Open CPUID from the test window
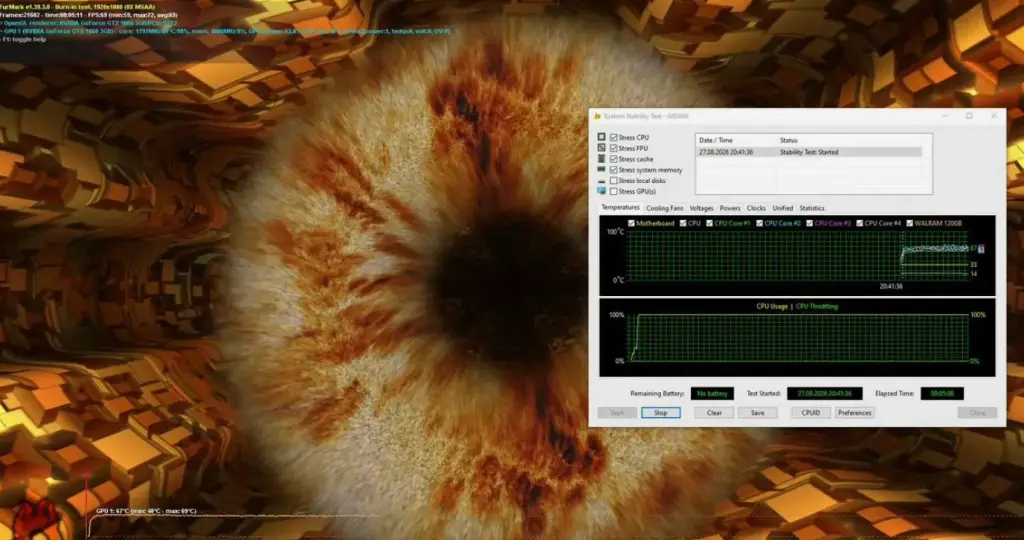Viewport: 1024px width, 540px height. tap(810, 413)
